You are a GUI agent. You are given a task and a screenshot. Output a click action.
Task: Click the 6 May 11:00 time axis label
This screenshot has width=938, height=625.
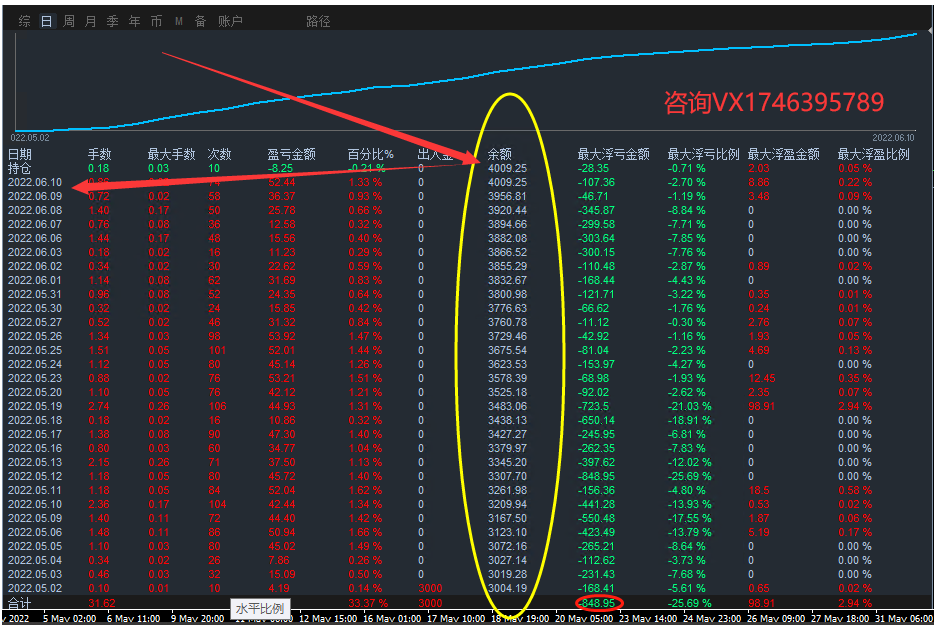click(x=133, y=618)
